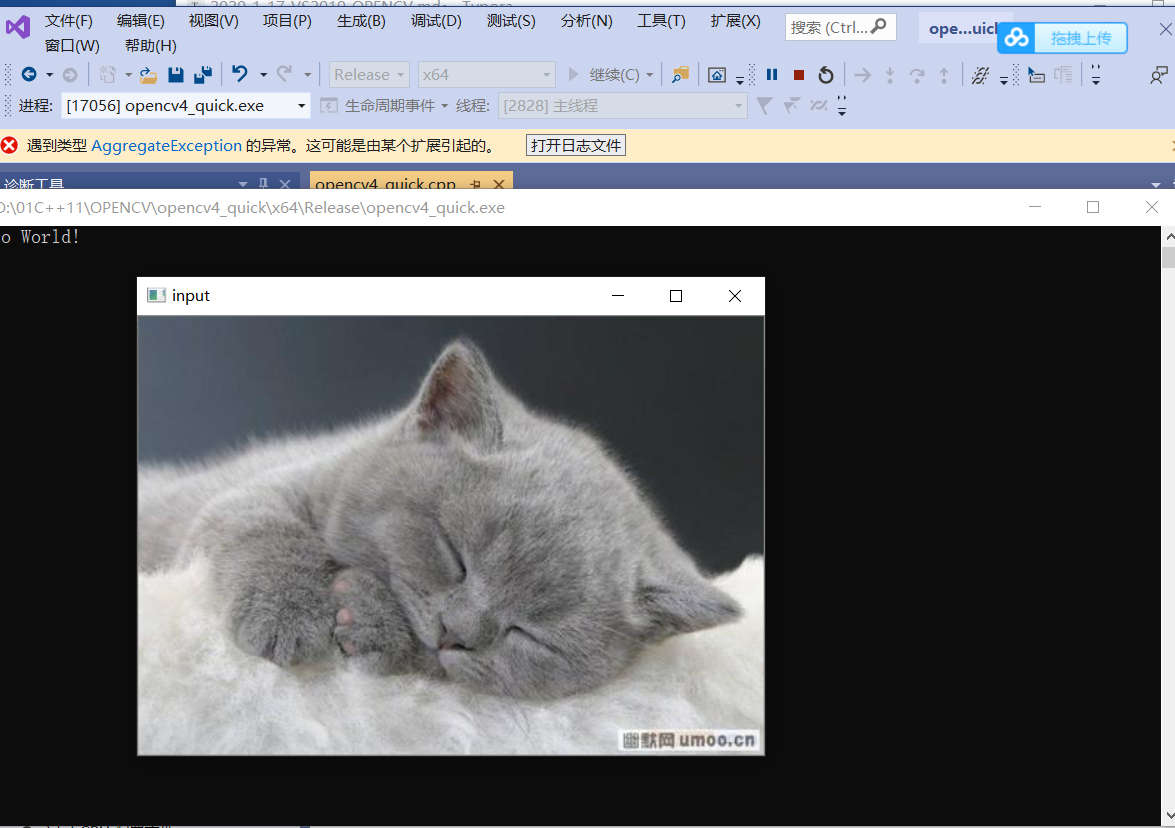The height and width of the screenshot is (828, 1175).
Task: Click the funnel icon just right of the thread dropdown
Action: [764, 106]
